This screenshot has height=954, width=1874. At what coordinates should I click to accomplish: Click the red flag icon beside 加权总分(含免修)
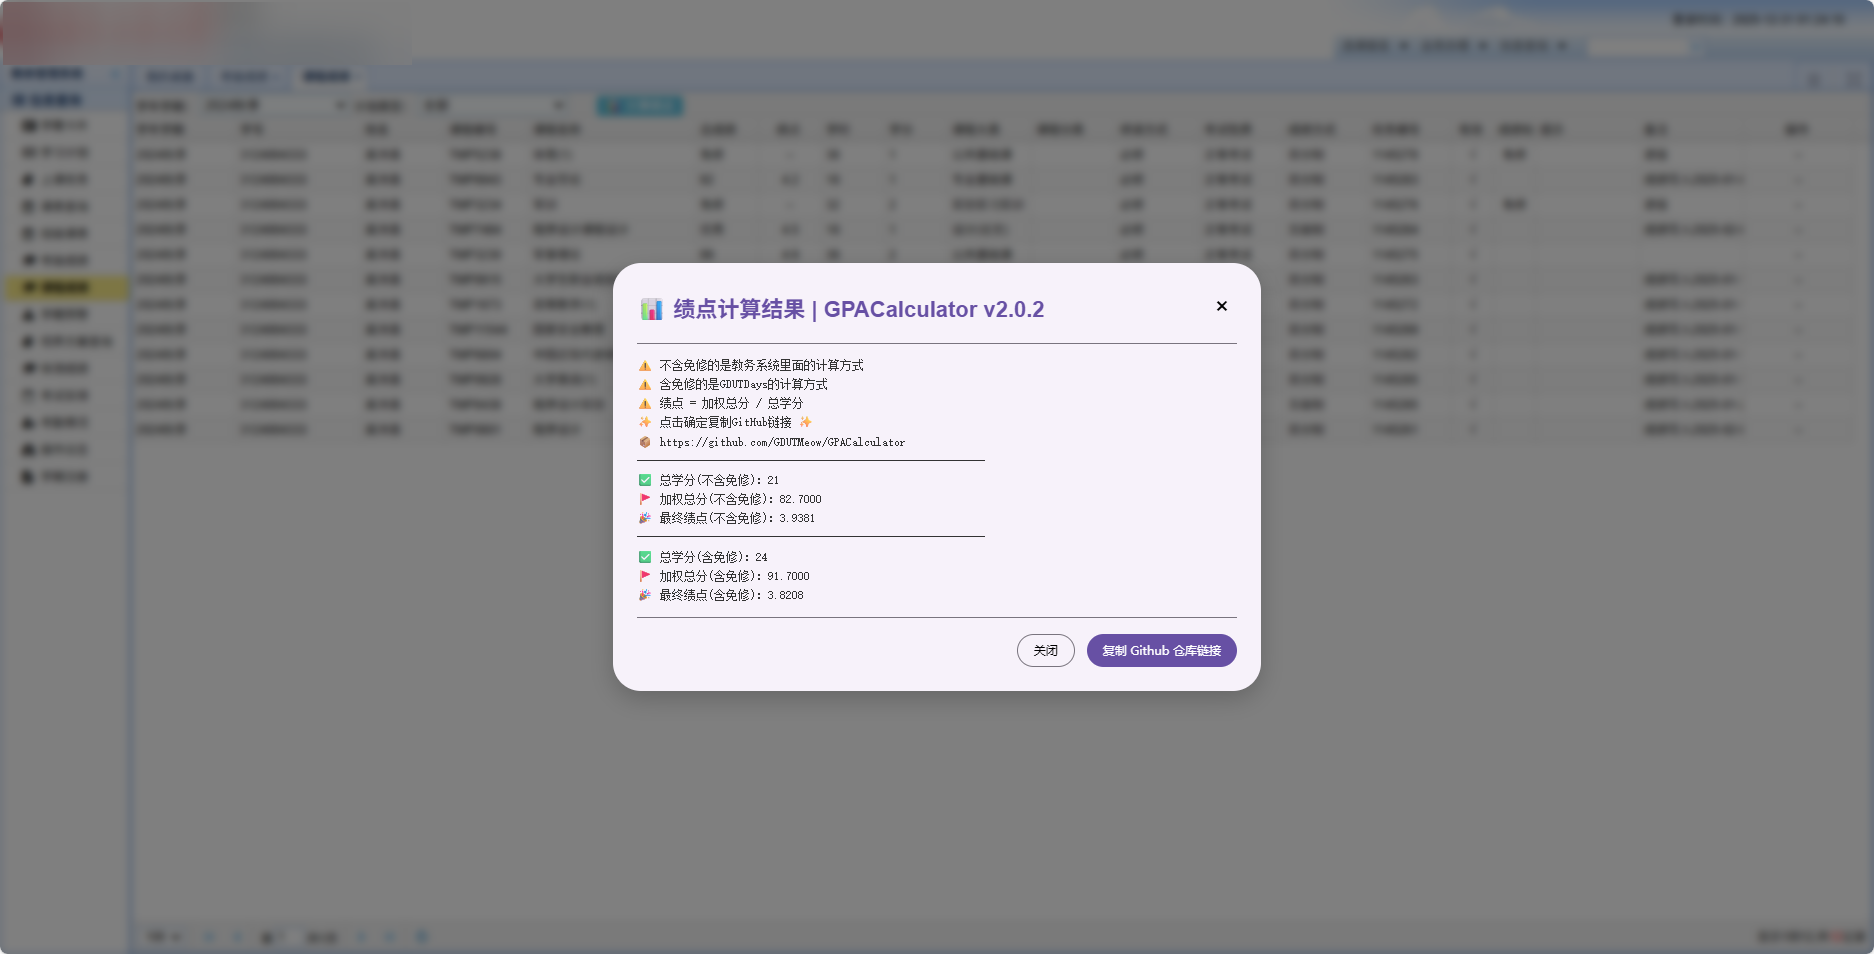645,576
